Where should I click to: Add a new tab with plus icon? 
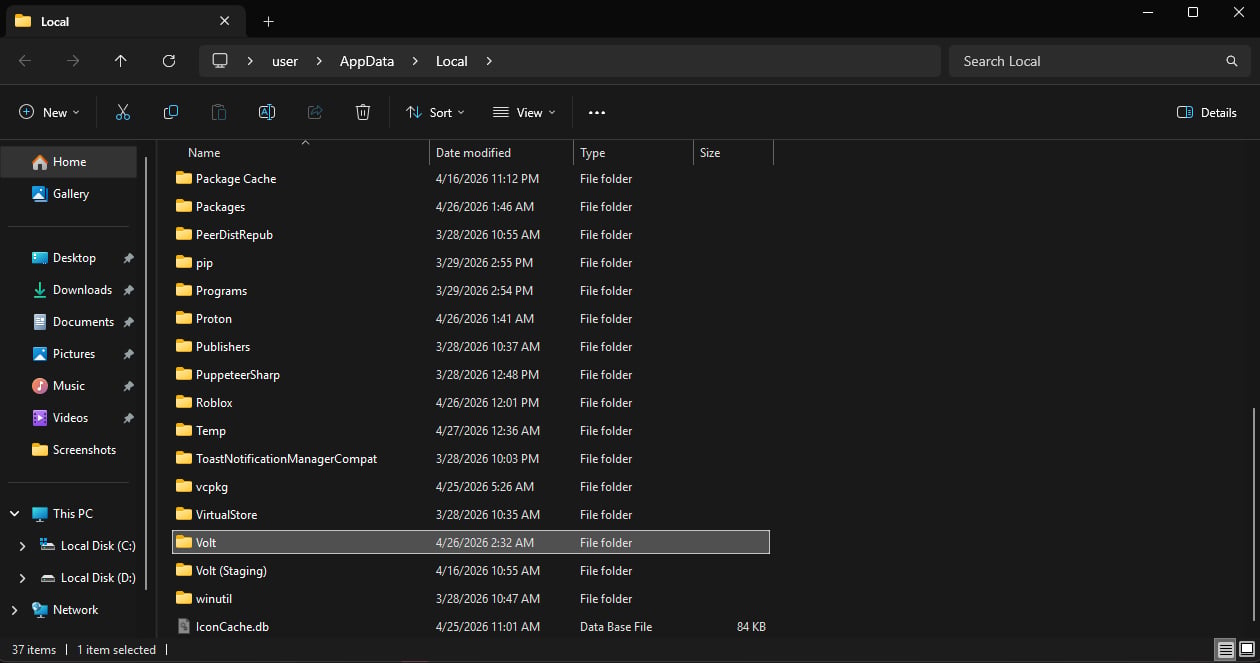[268, 21]
